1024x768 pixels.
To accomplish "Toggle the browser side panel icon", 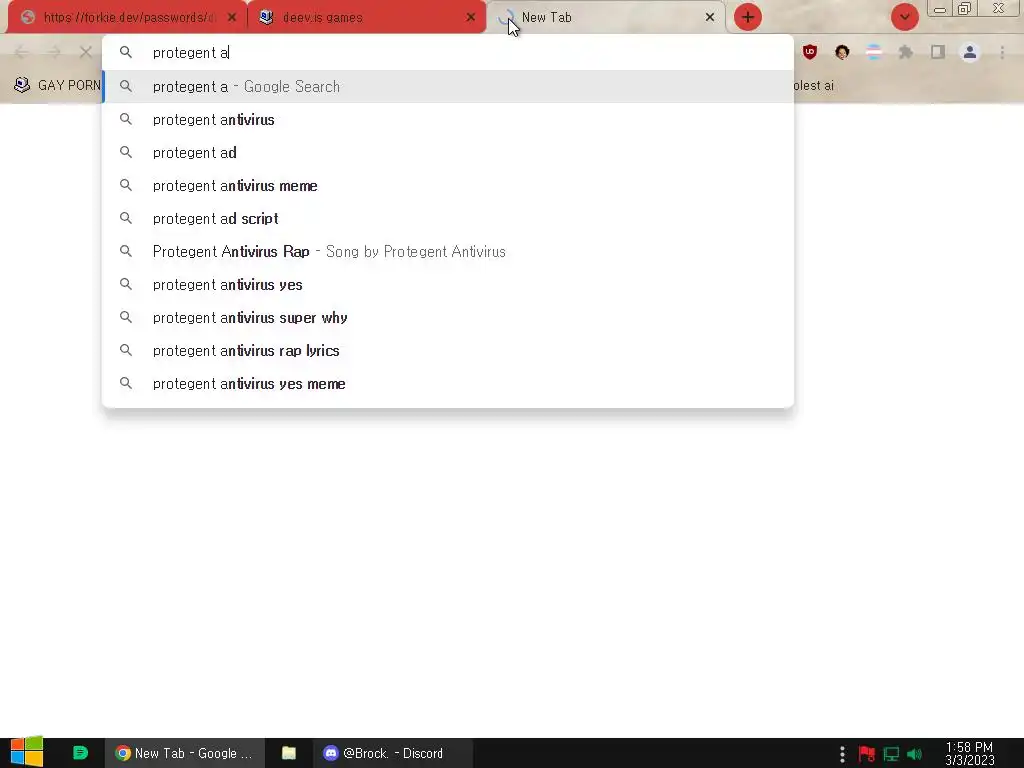I will [x=938, y=52].
